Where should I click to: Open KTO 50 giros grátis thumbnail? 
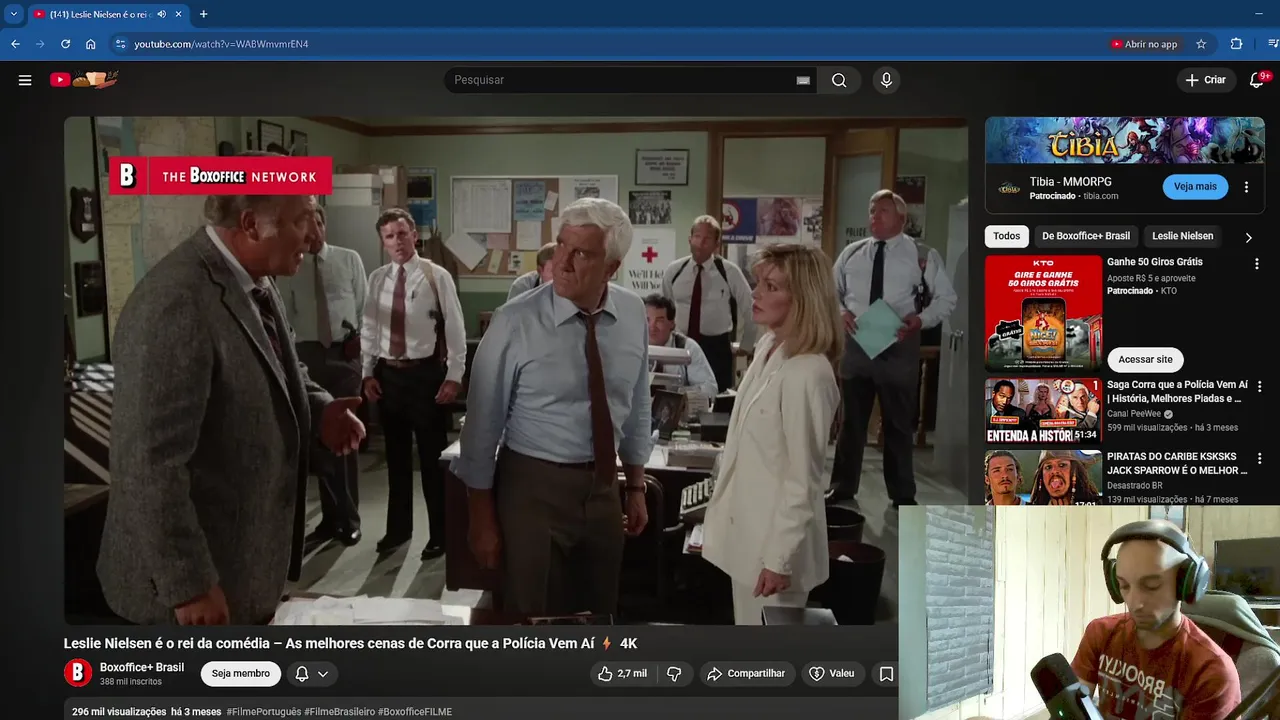(1043, 313)
